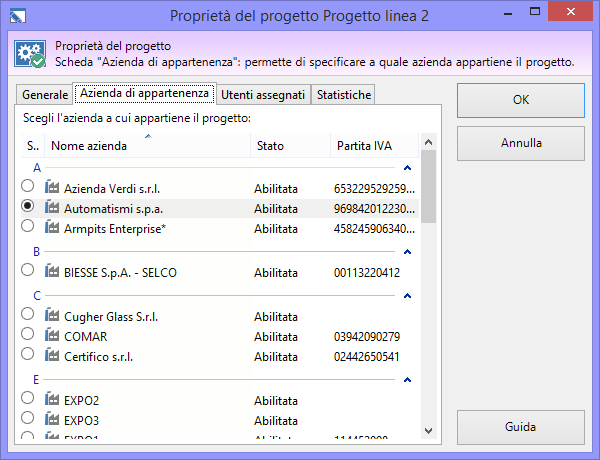Open help with the Guida button
The image size is (600, 460).
521,427
